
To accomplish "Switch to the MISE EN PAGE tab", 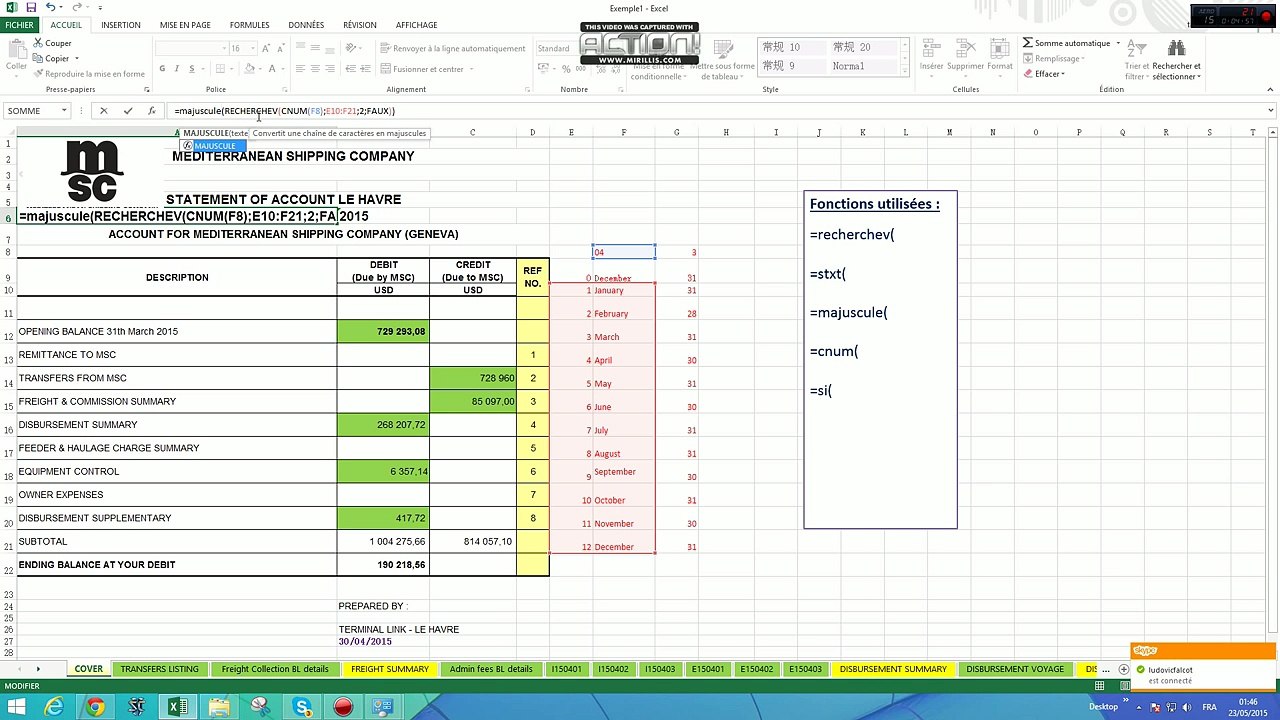I will pos(185,25).
